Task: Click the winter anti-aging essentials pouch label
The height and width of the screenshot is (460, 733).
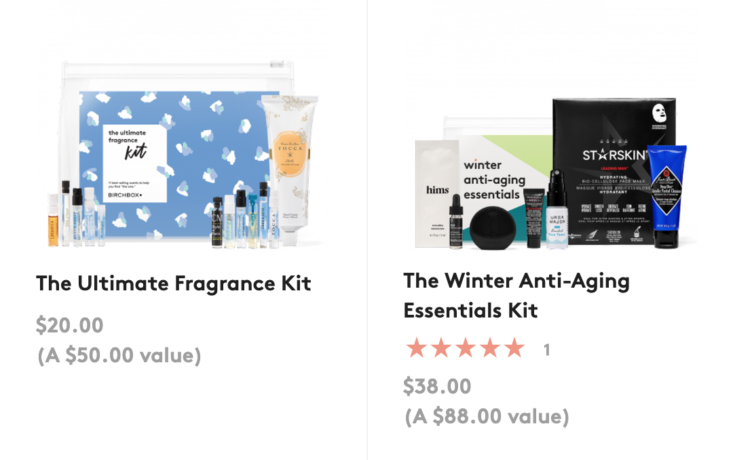Action: (494, 180)
